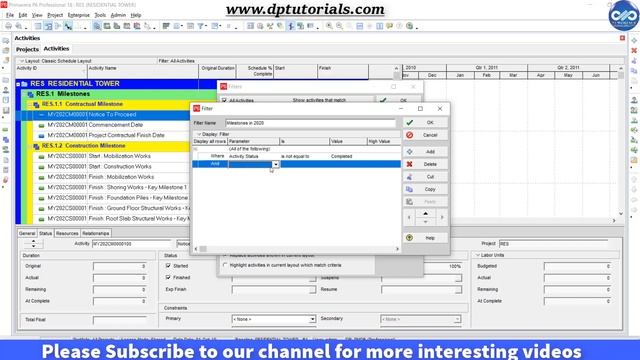The height and width of the screenshot is (360, 640).
Task: Open the File menu
Action: 10,15
